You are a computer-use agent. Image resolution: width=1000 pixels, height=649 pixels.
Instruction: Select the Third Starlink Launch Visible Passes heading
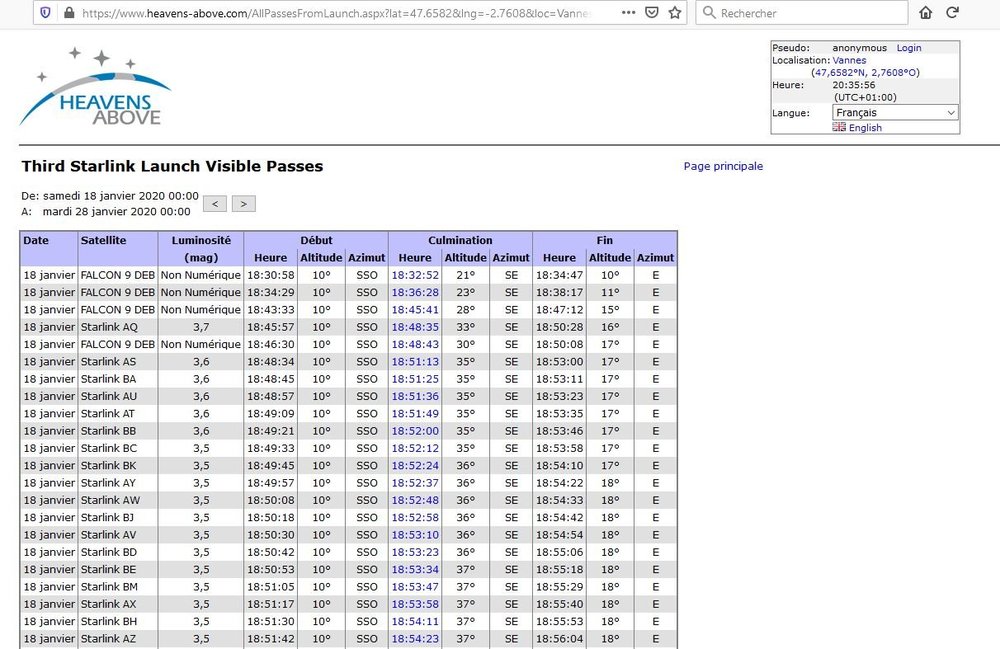click(172, 166)
